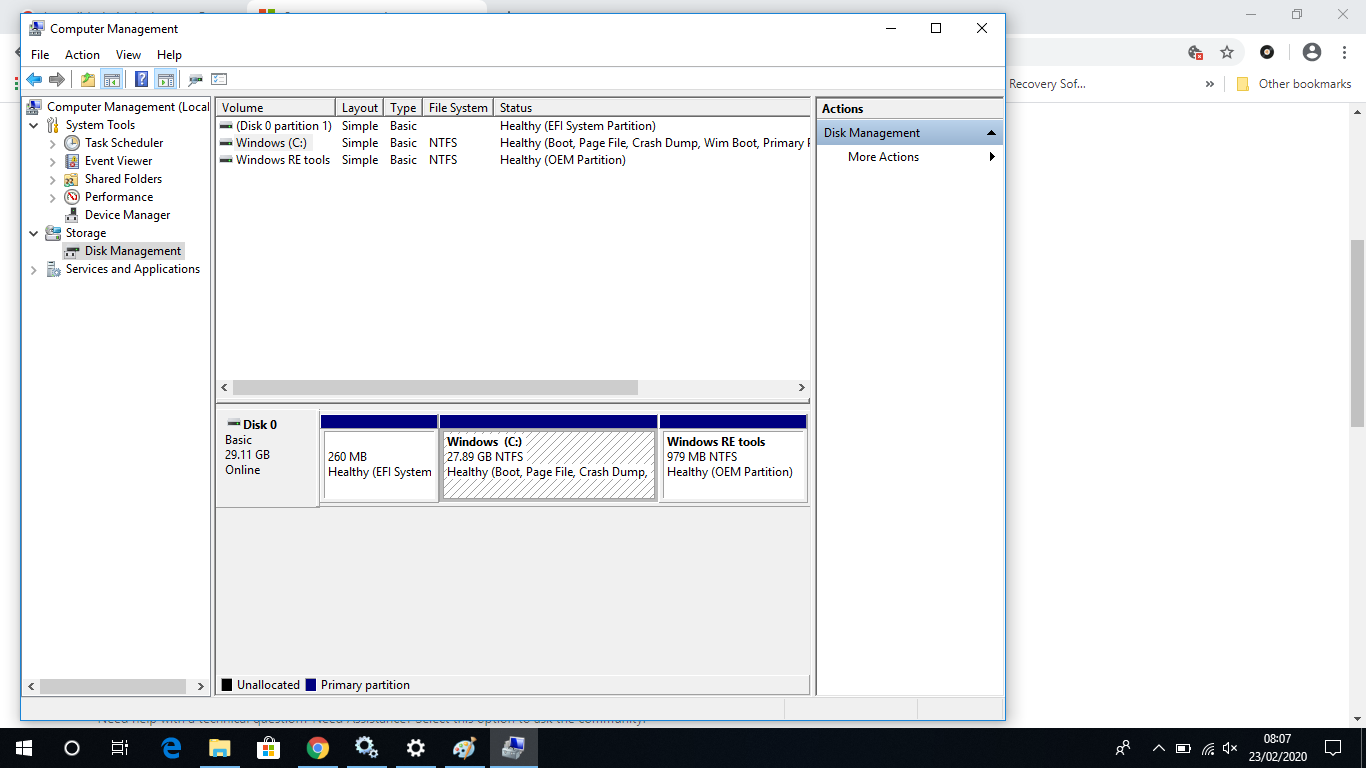Click the blue Primary partition legend swatch
The image size is (1366, 768).
click(x=311, y=685)
